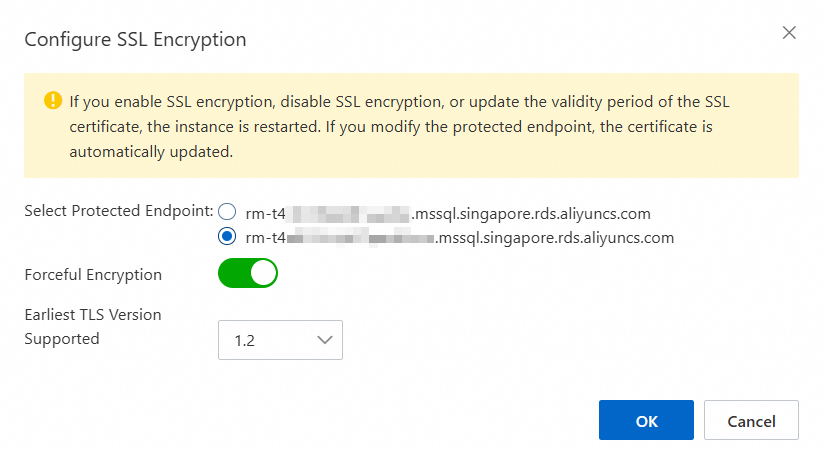The image size is (824, 454).
Task: Expand the TLS version chevron arrow
Action: [x=325, y=340]
